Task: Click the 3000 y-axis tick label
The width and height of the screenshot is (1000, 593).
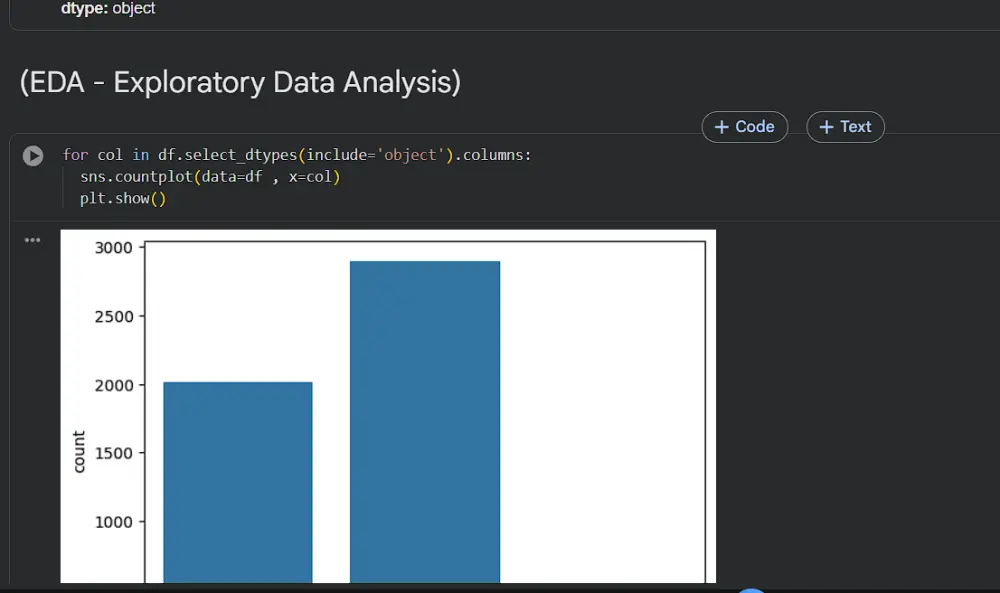Action: tap(114, 248)
